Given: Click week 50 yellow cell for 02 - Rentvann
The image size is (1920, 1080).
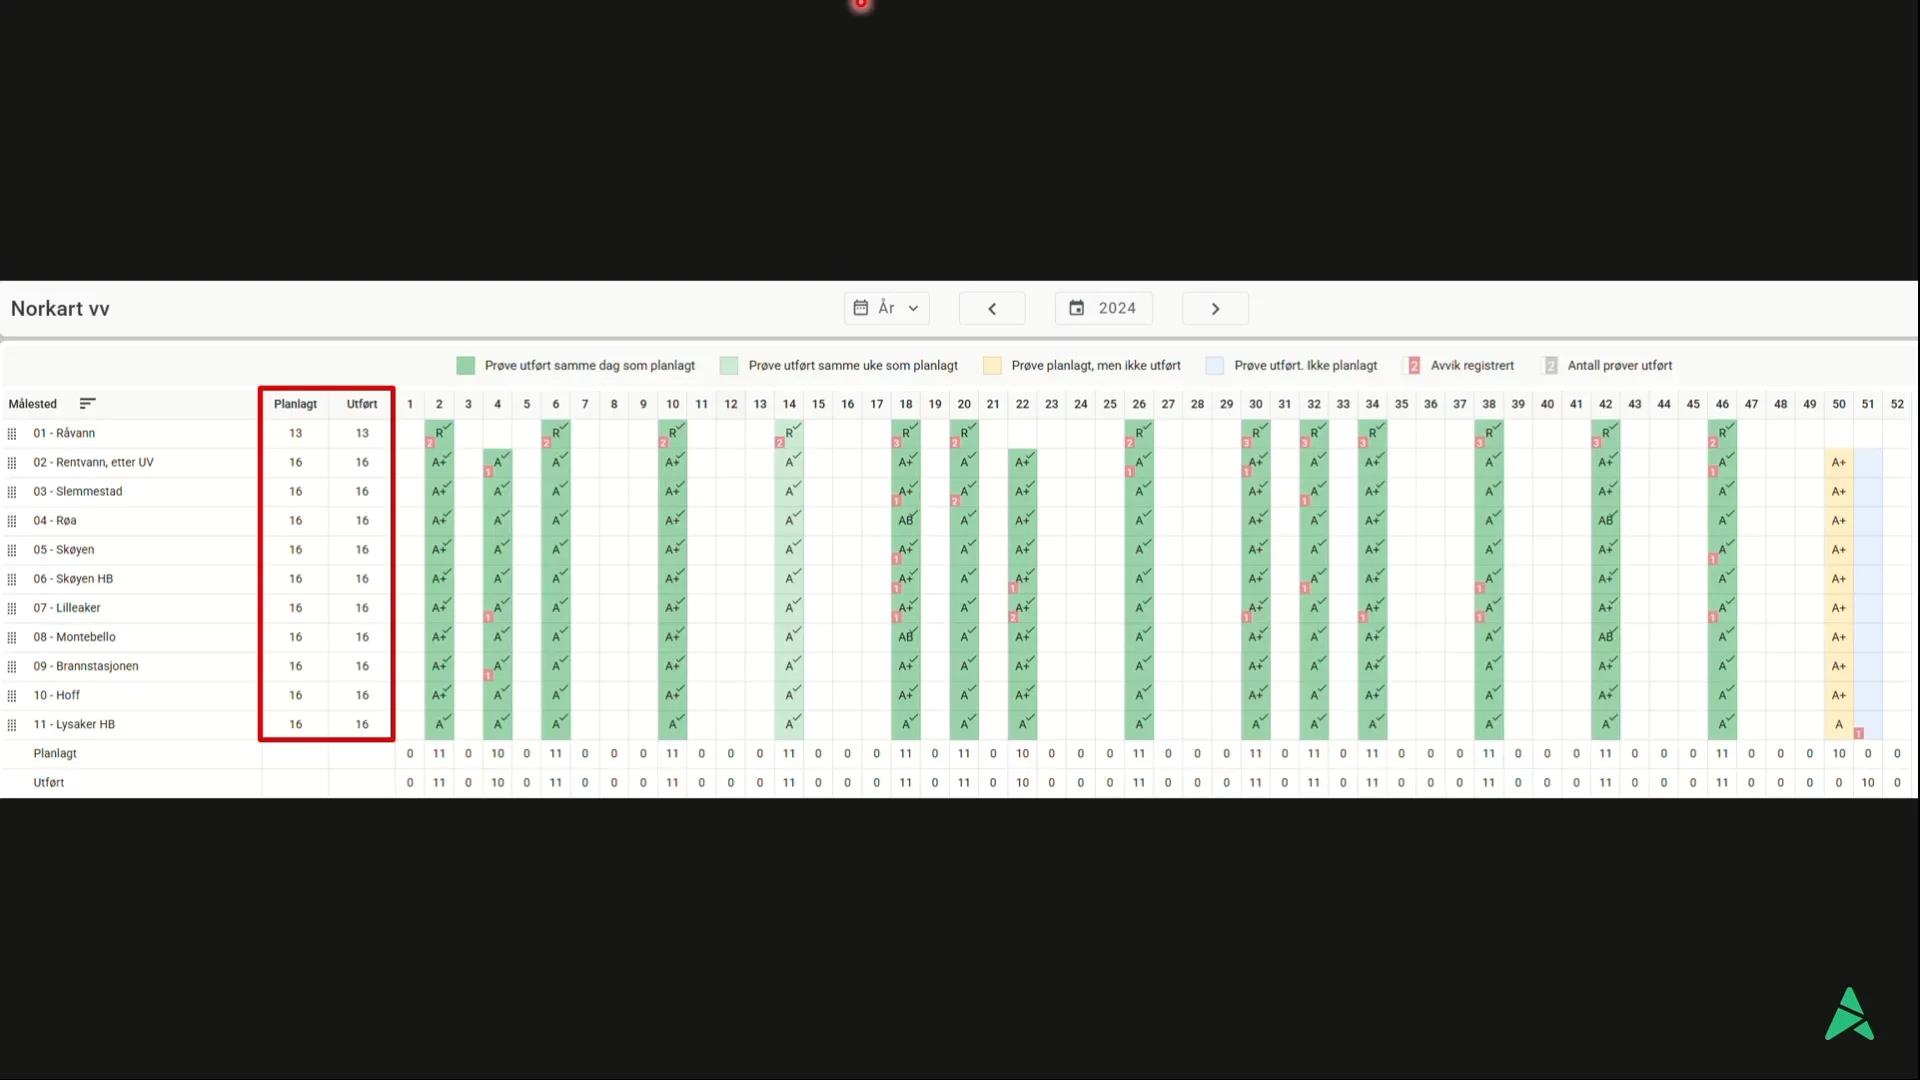Looking at the screenshot, I should pos(1838,463).
